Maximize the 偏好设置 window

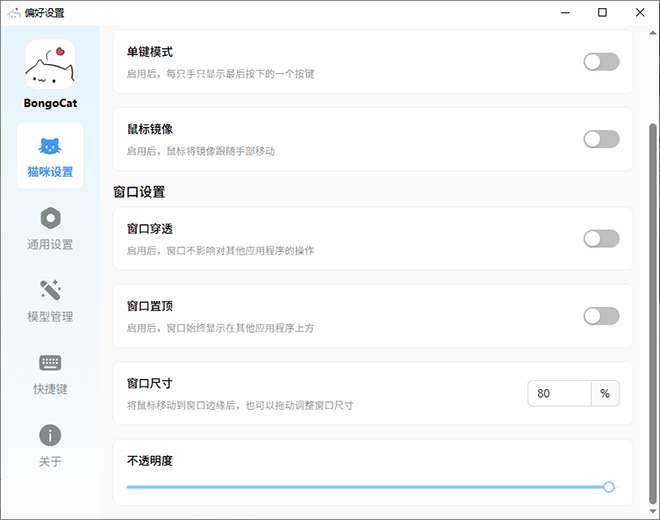pos(602,13)
